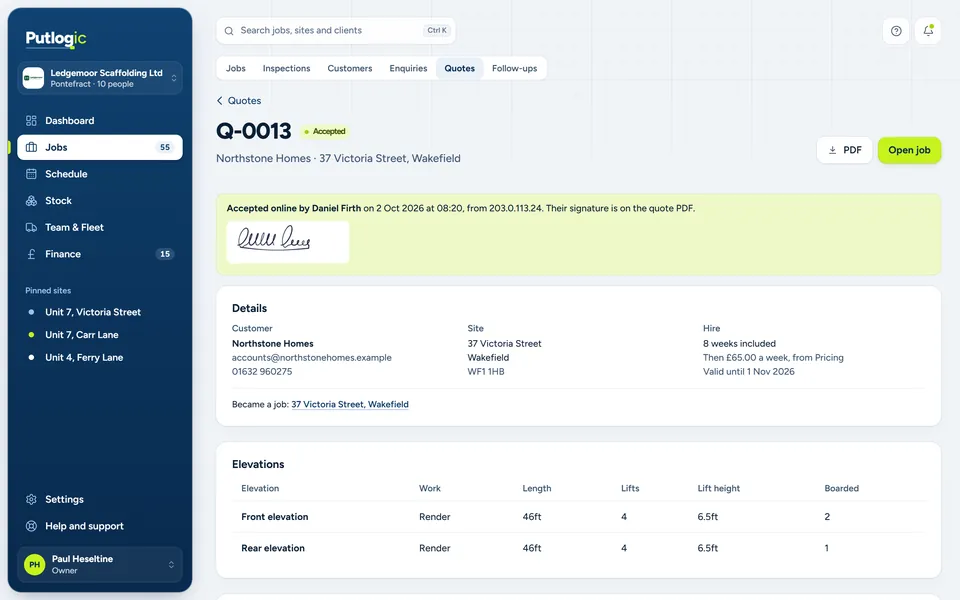Go to the Follow-ups tab
The height and width of the screenshot is (600, 960).
514,69
